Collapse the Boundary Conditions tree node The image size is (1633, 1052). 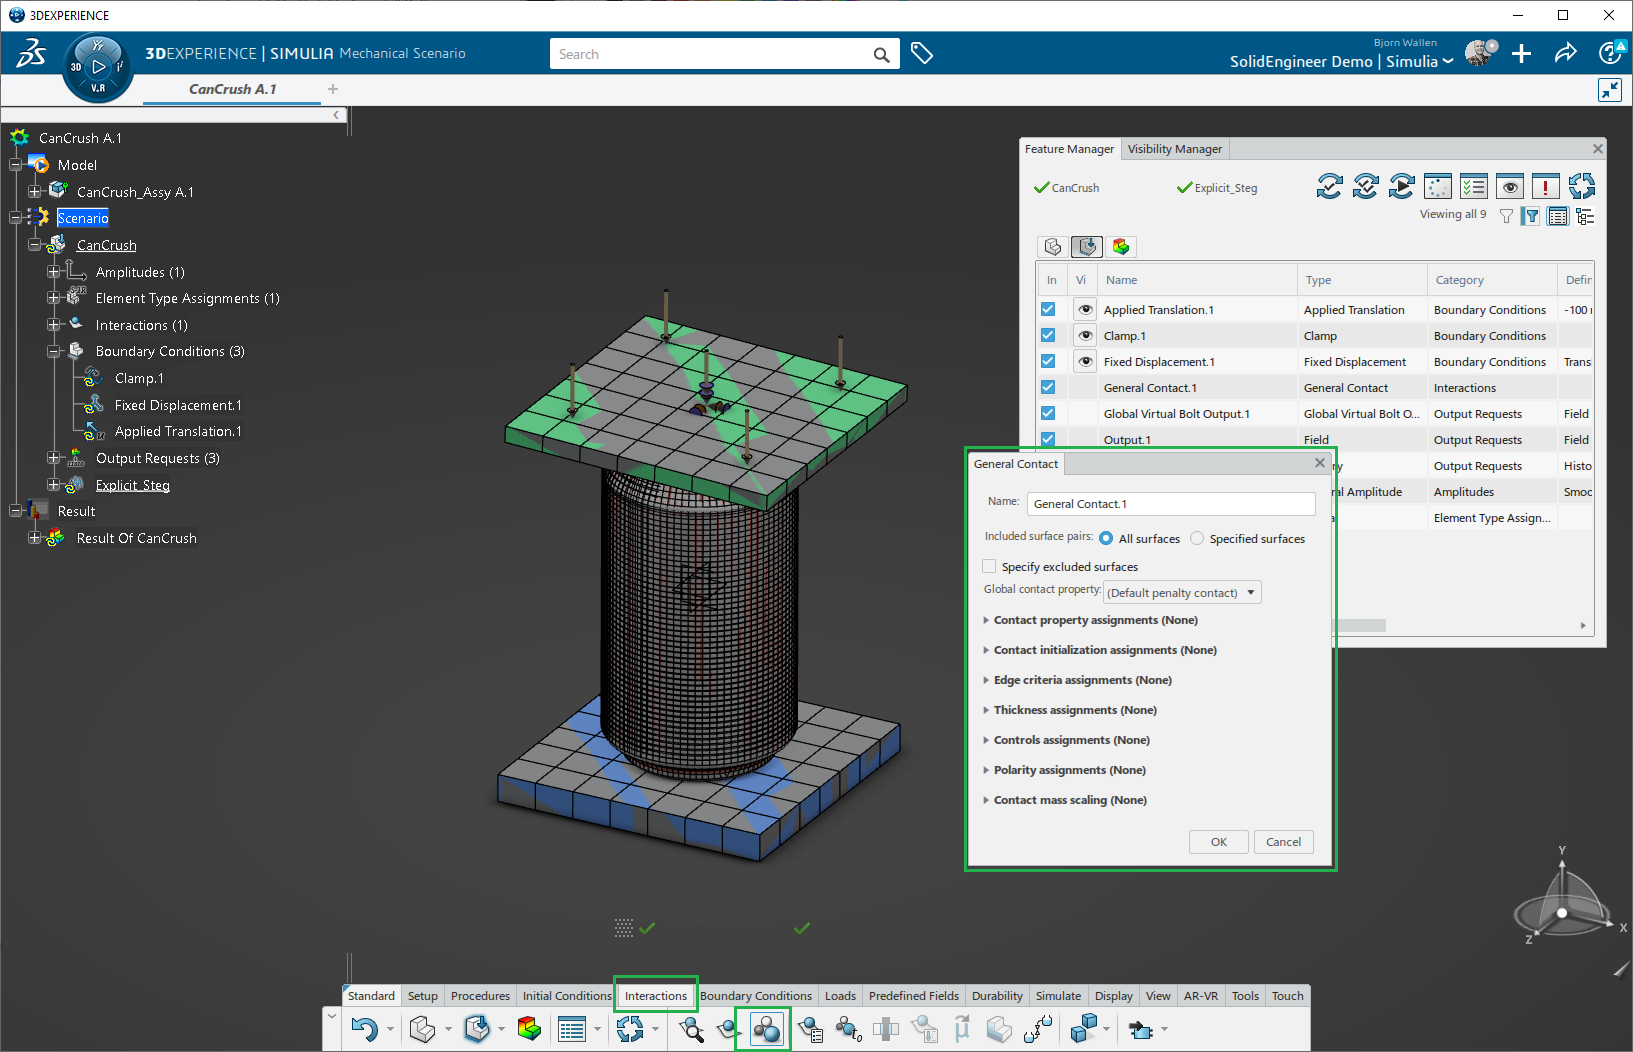54,352
